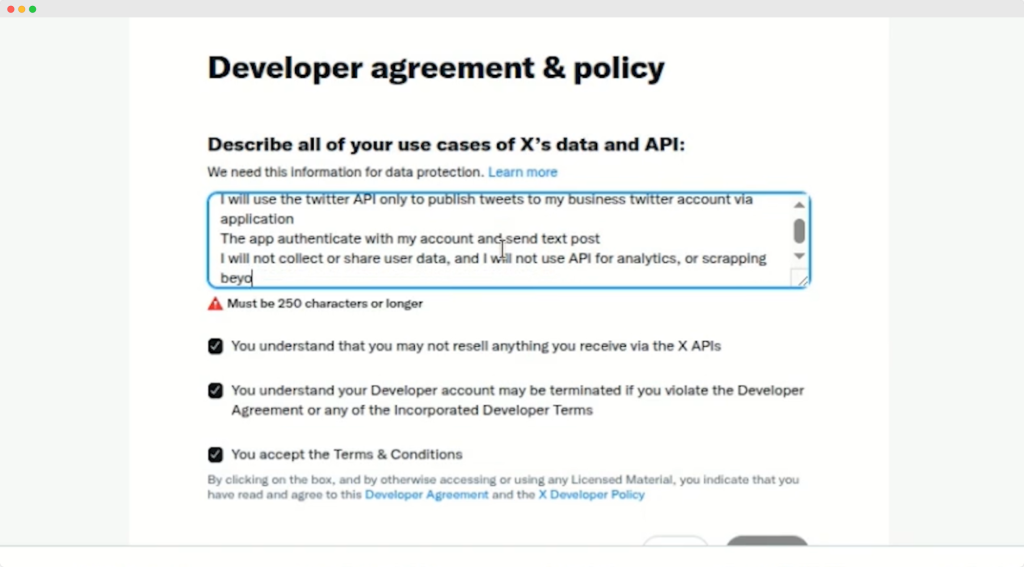Viewport: 1024px width, 567px height.
Task: Click the dark gray button at bottom right
Action: pos(766,543)
